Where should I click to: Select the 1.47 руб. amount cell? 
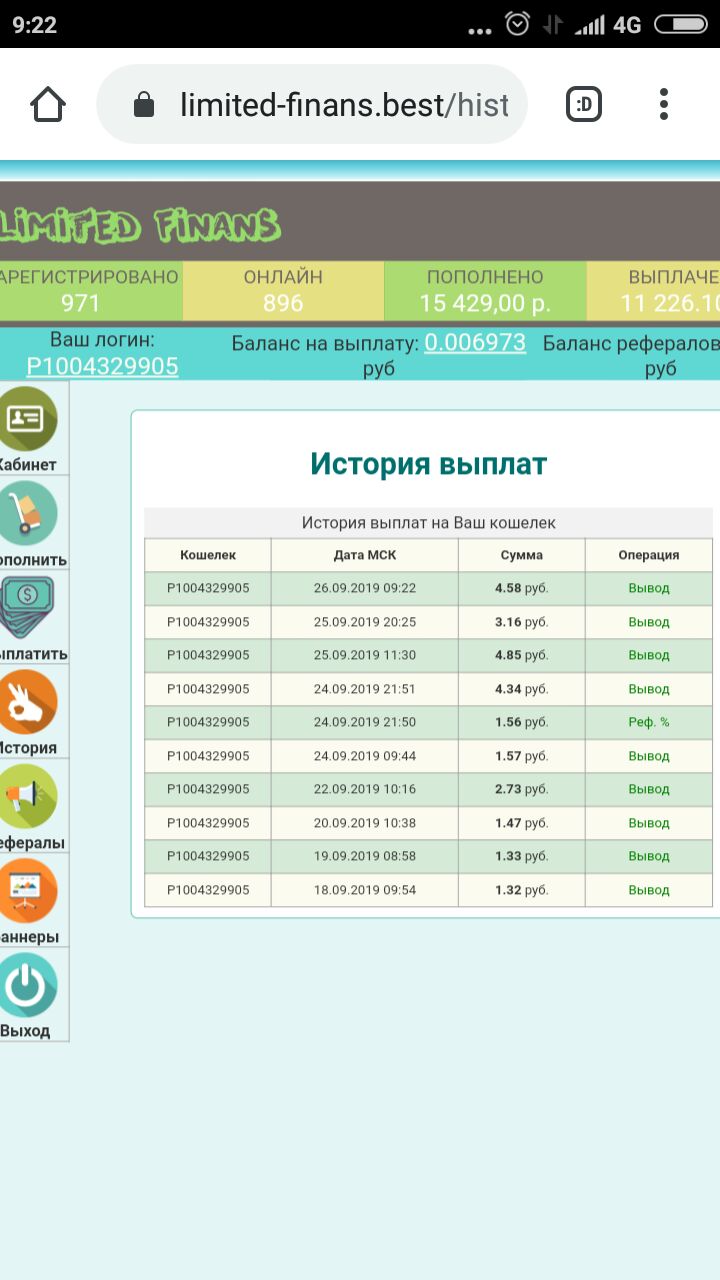(x=522, y=823)
